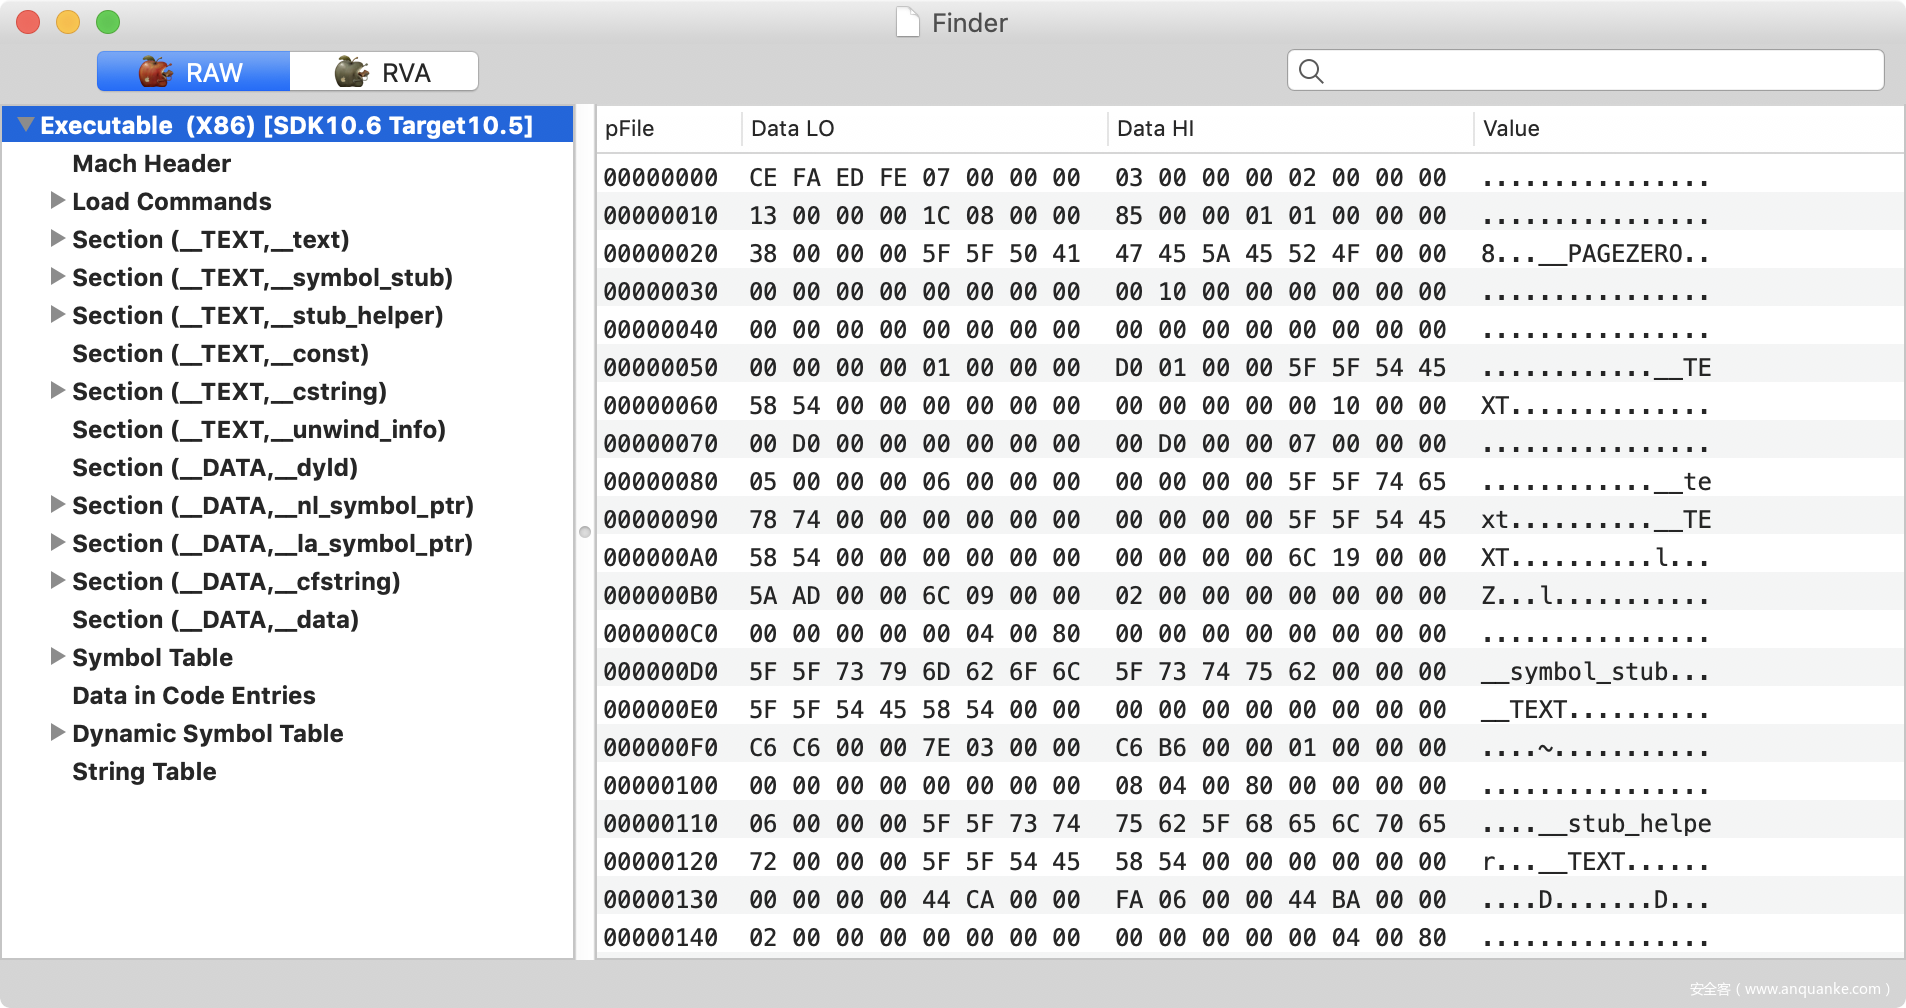
Task: Select Section (__DATA,__dyld)
Action: [x=215, y=467]
